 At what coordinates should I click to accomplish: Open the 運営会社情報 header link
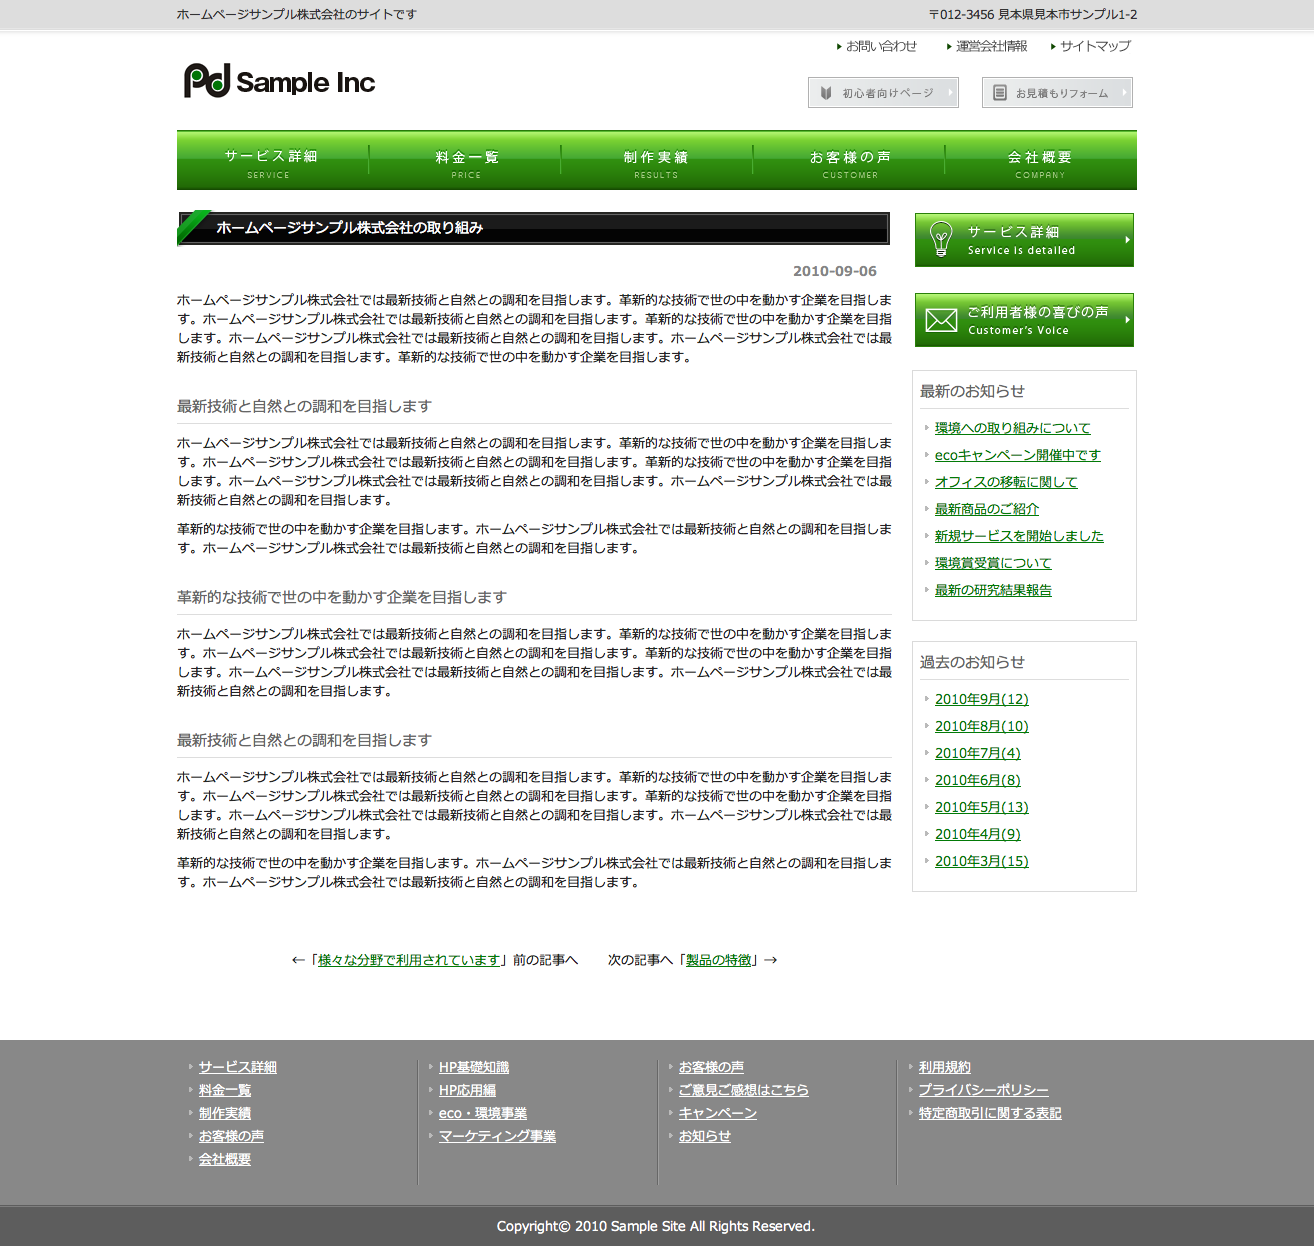click(x=991, y=46)
